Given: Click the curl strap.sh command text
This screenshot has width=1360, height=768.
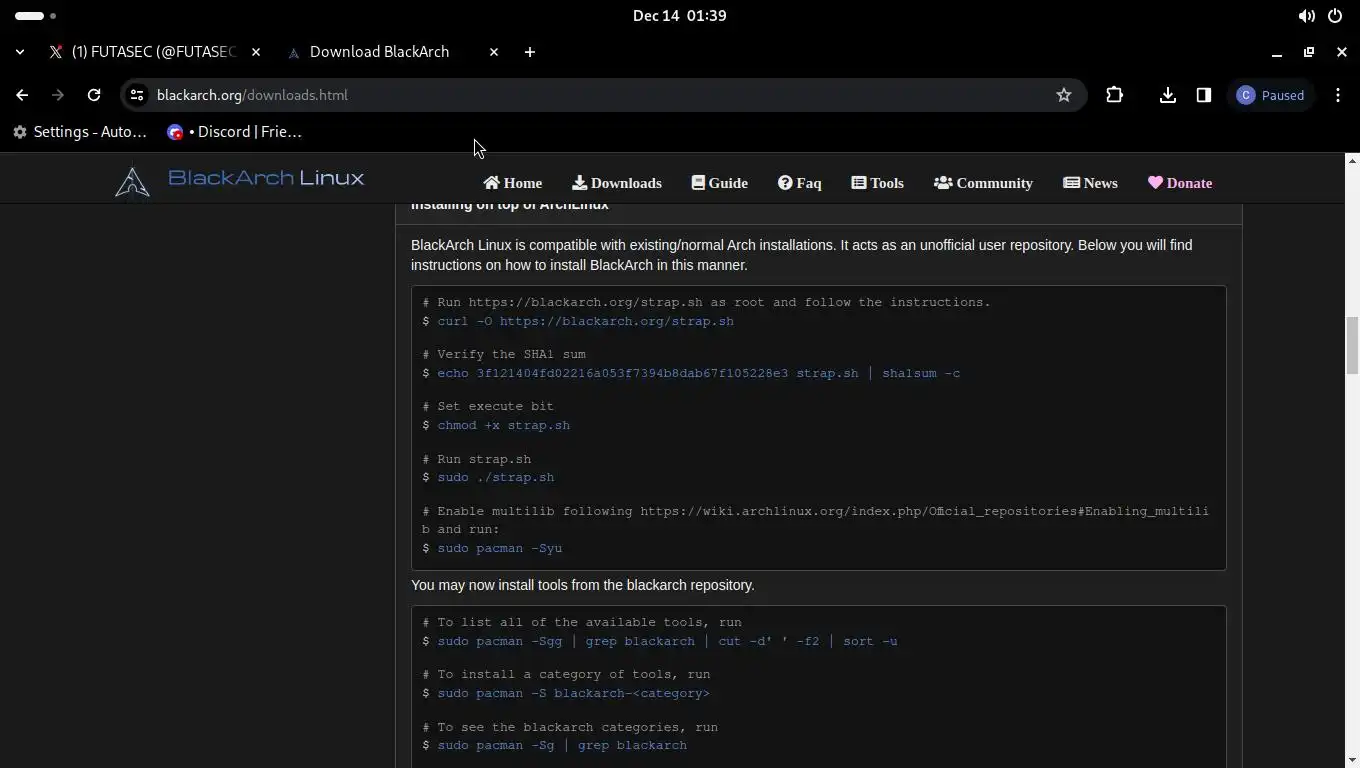Looking at the screenshot, I should point(585,321).
